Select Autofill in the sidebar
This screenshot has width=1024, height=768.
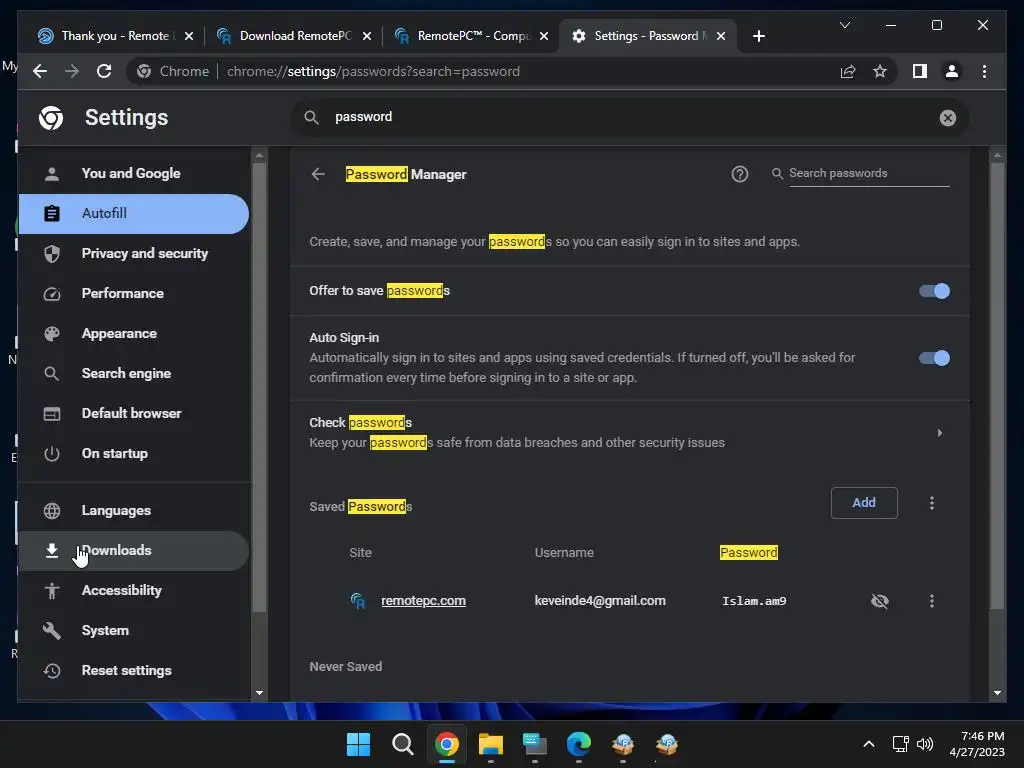coord(134,214)
